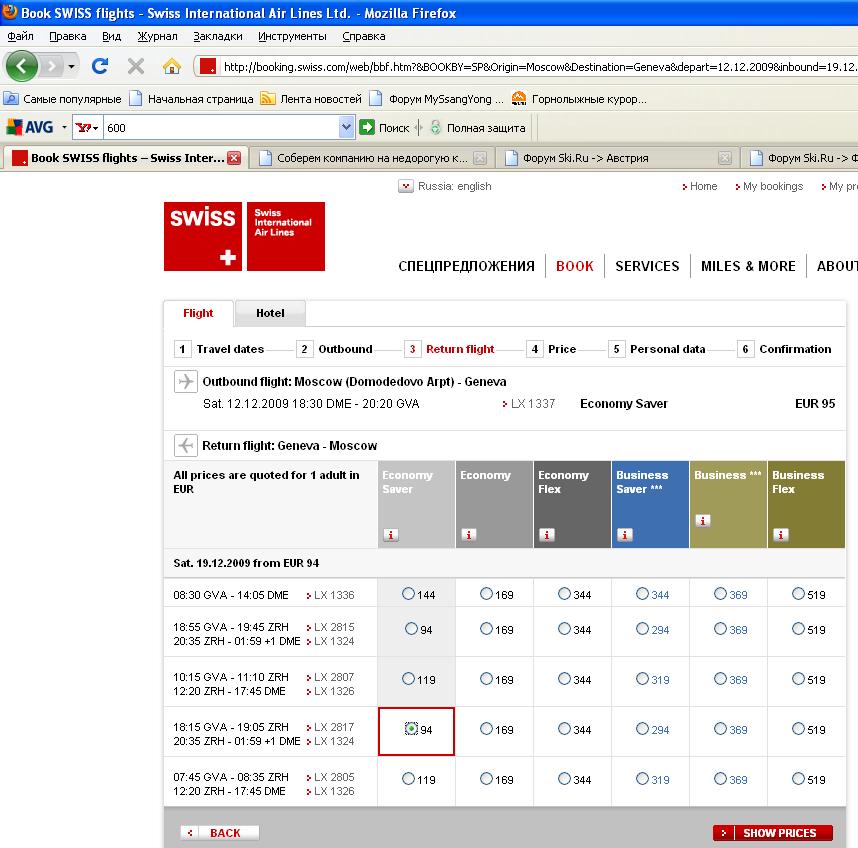Open the Правка menu
Viewport: 858px width, 848px height.
click(x=68, y=36)
